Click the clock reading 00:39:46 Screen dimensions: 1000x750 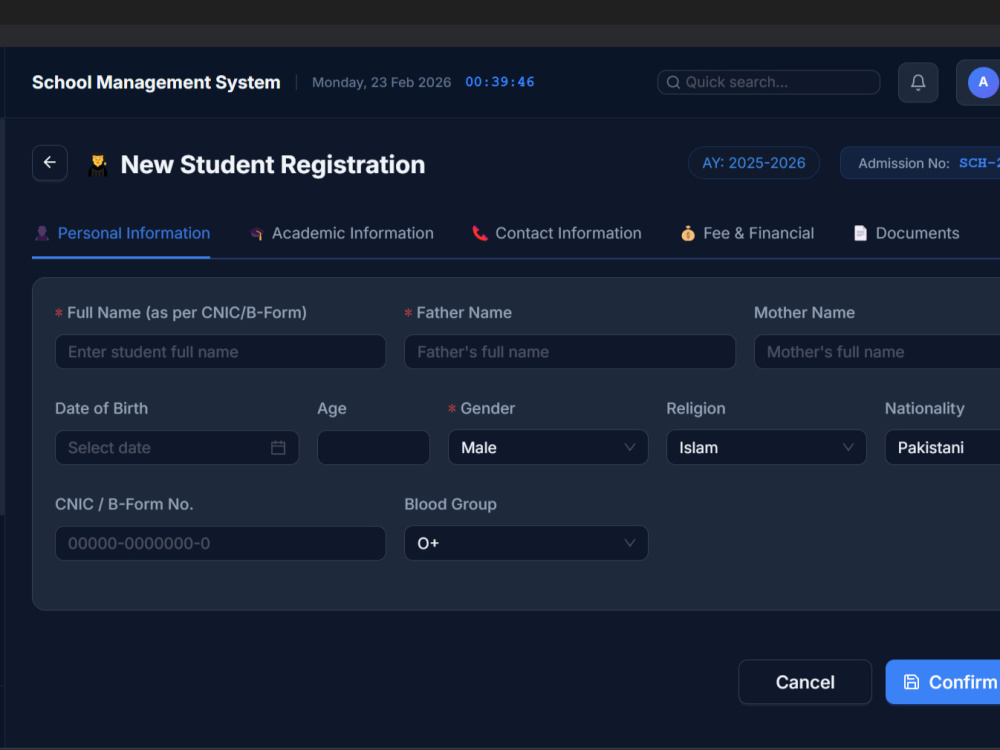[x=499, y=82]
